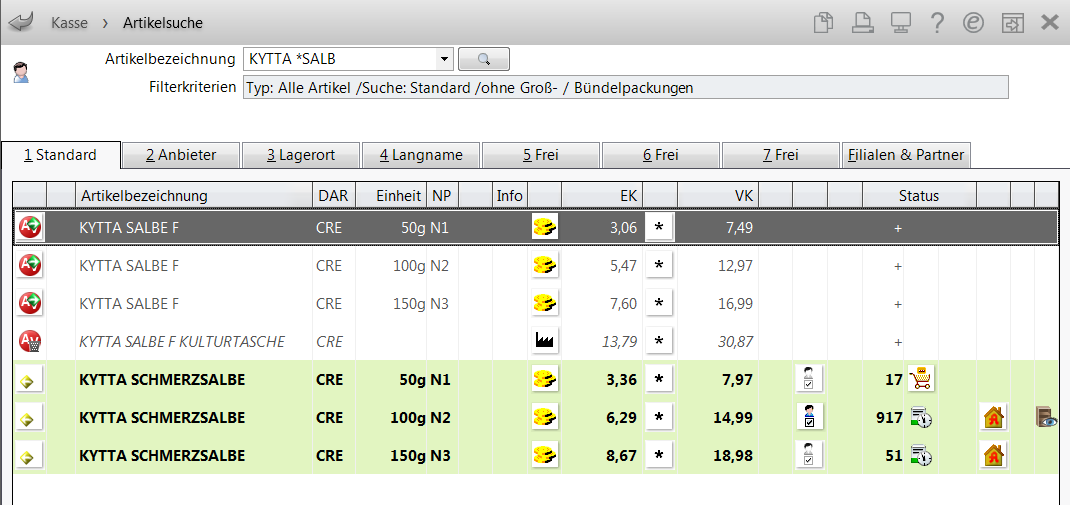Click yellow expander button for Schmerzsalbe 50g
Screen dimensions: 1070x505
point(29,379)
